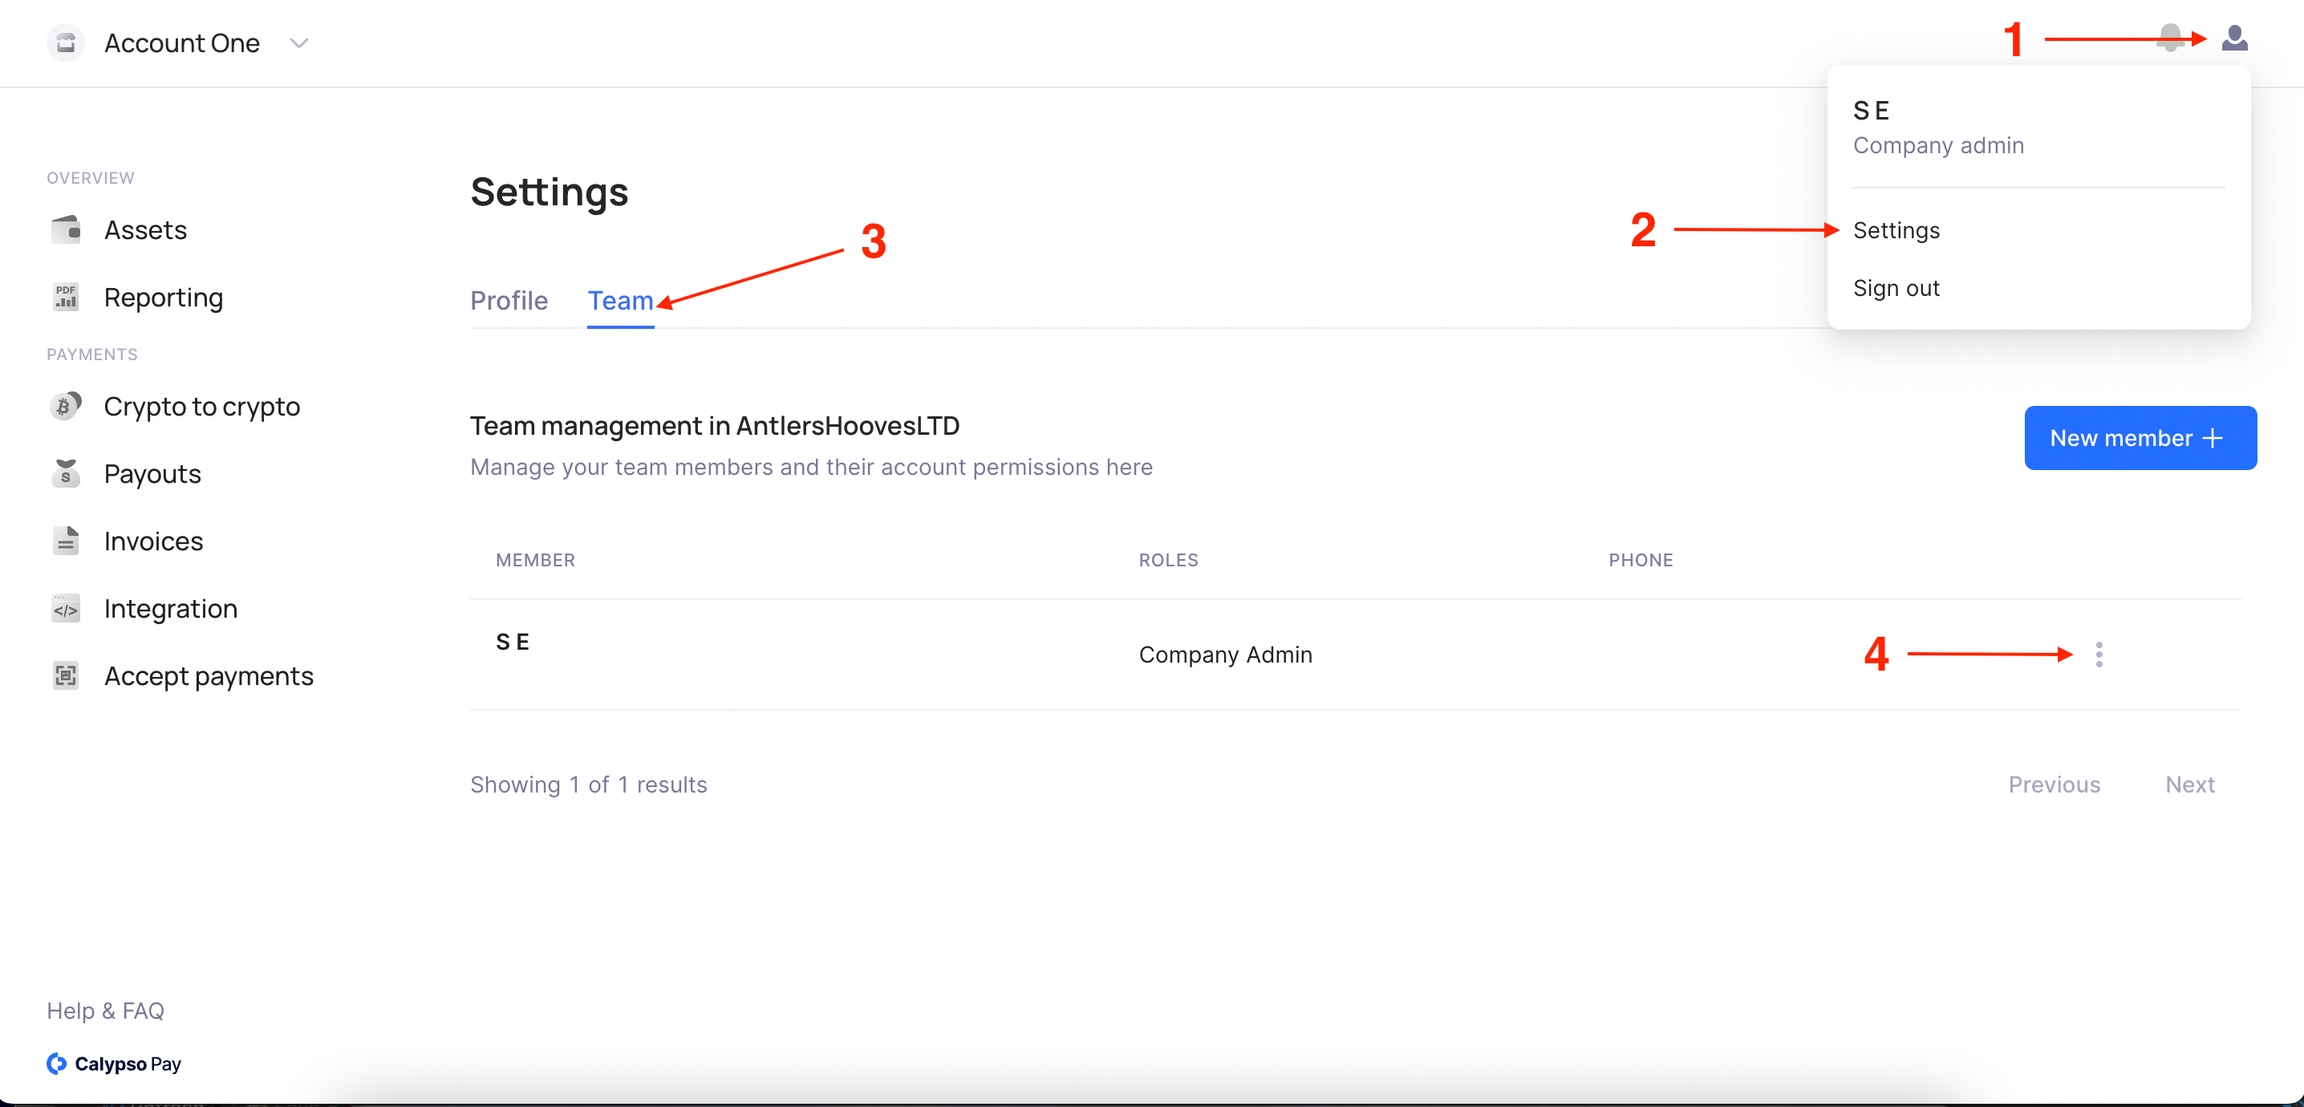
Task: Expand the Account One chevron dropdown
Action: [298, 43]
